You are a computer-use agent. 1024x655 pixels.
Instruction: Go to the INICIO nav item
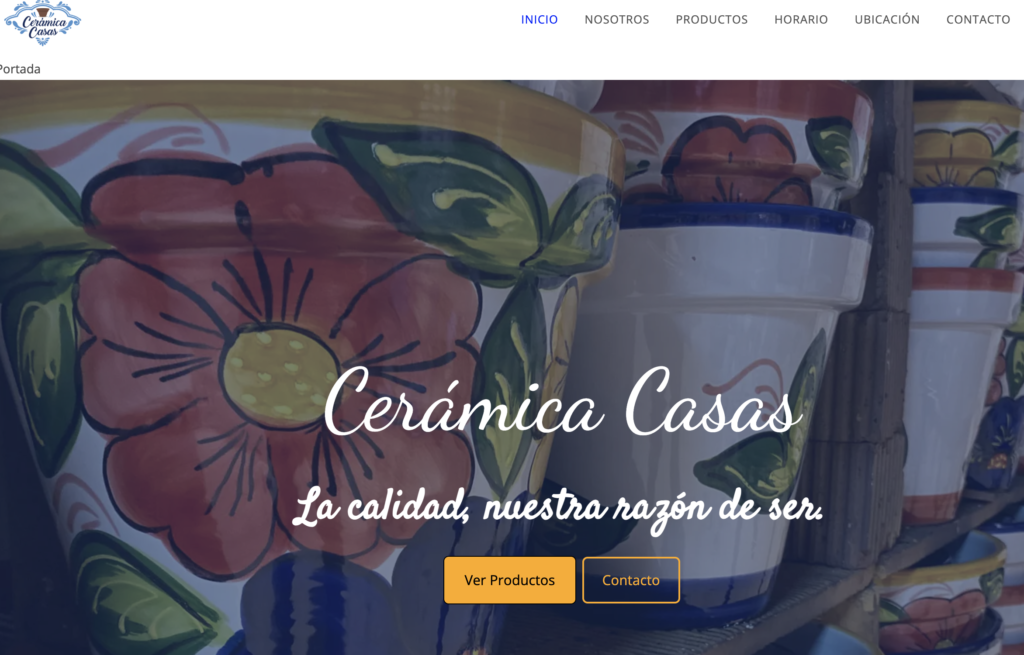(539, 20)
